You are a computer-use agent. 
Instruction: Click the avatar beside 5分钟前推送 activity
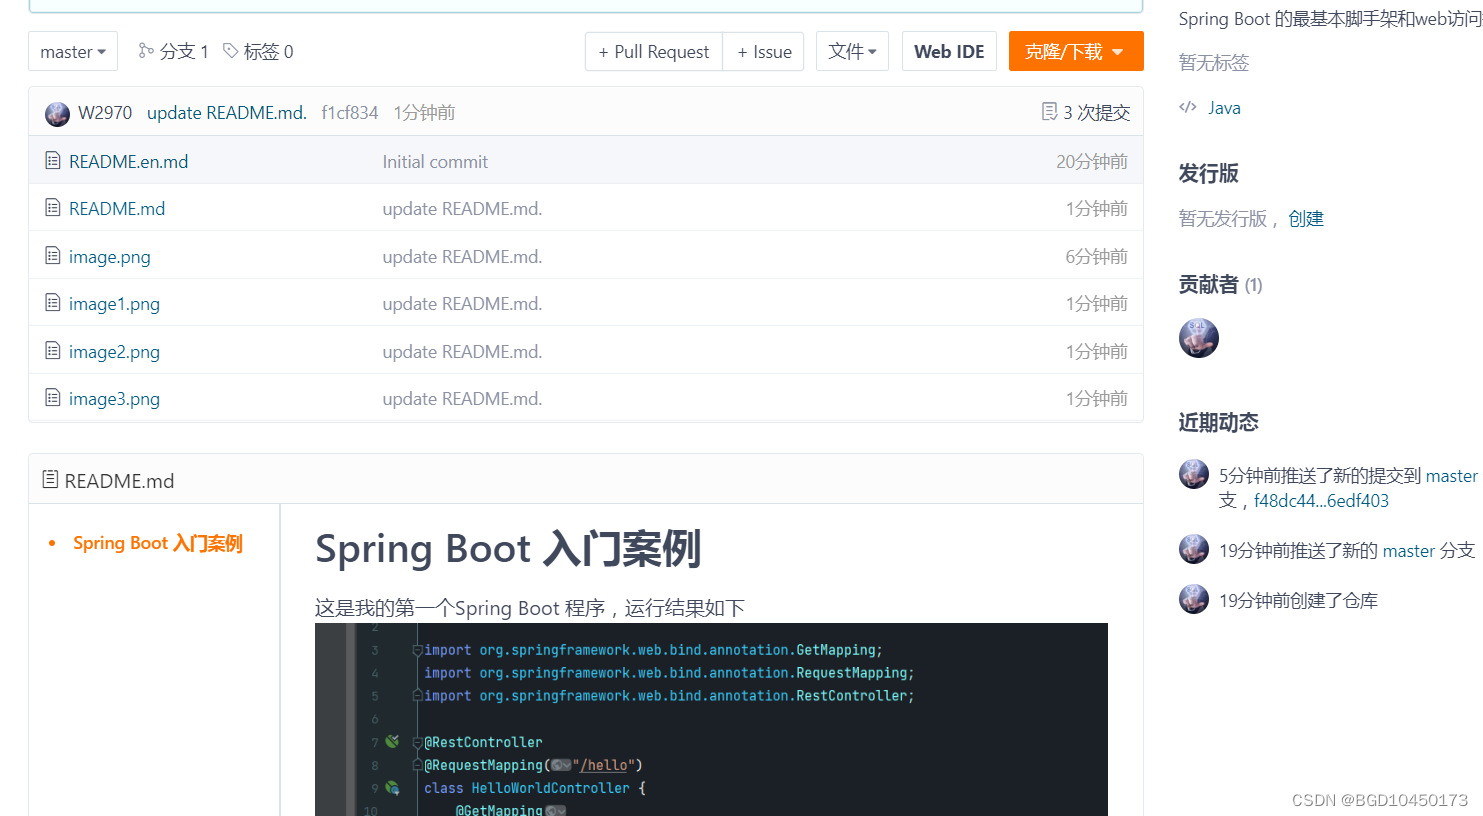(1194, 474)
